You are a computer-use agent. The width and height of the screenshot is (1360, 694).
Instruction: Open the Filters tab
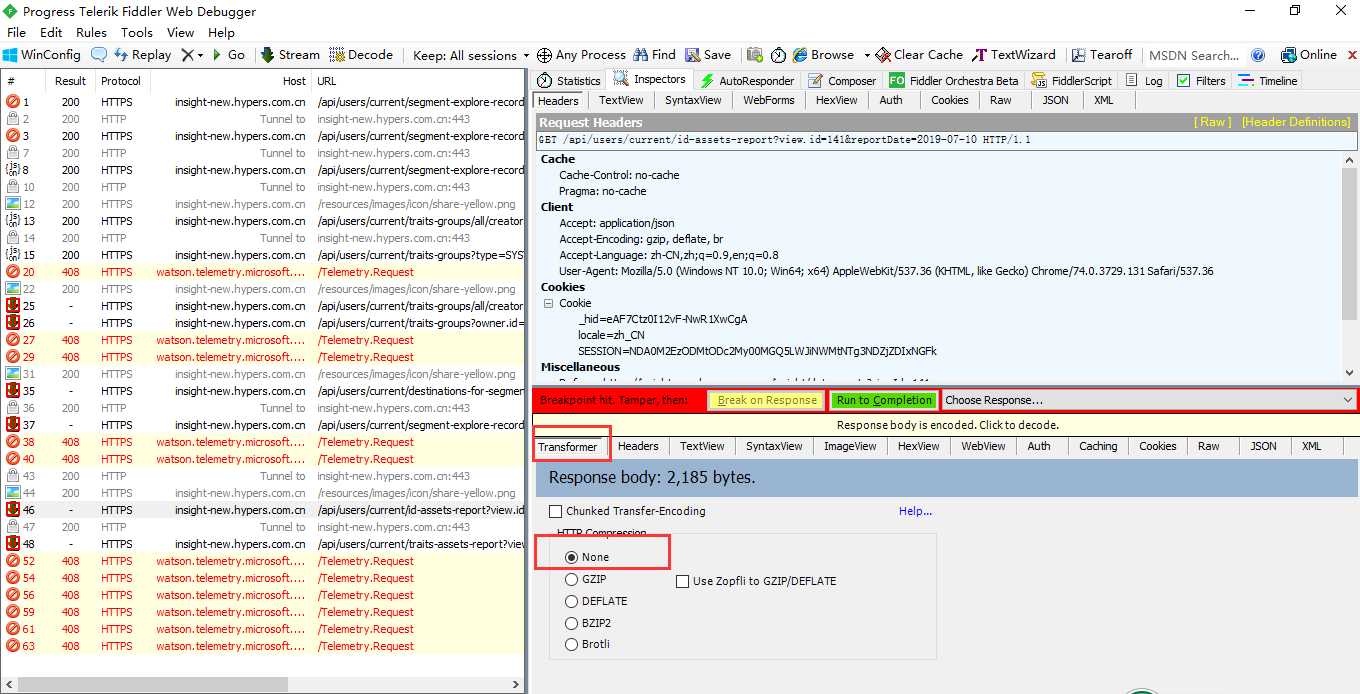click(1201, 80)
